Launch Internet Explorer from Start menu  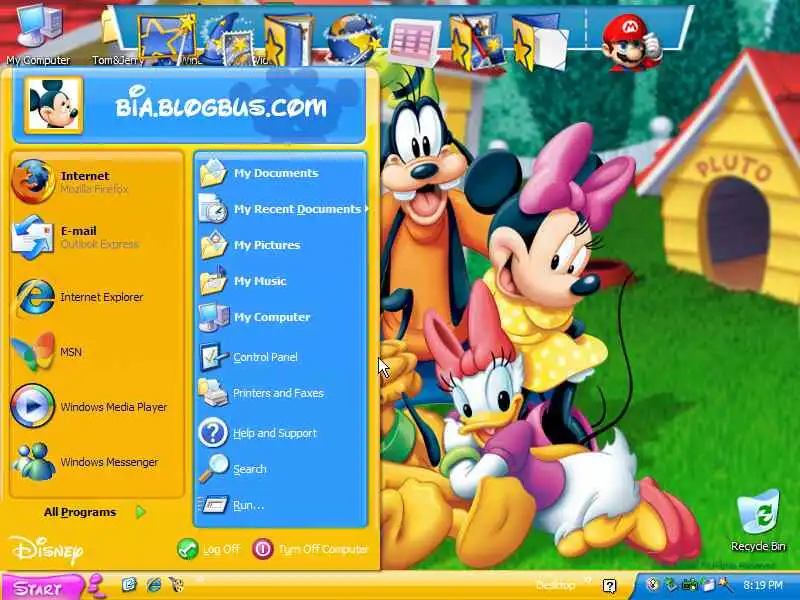pos(96,297)
